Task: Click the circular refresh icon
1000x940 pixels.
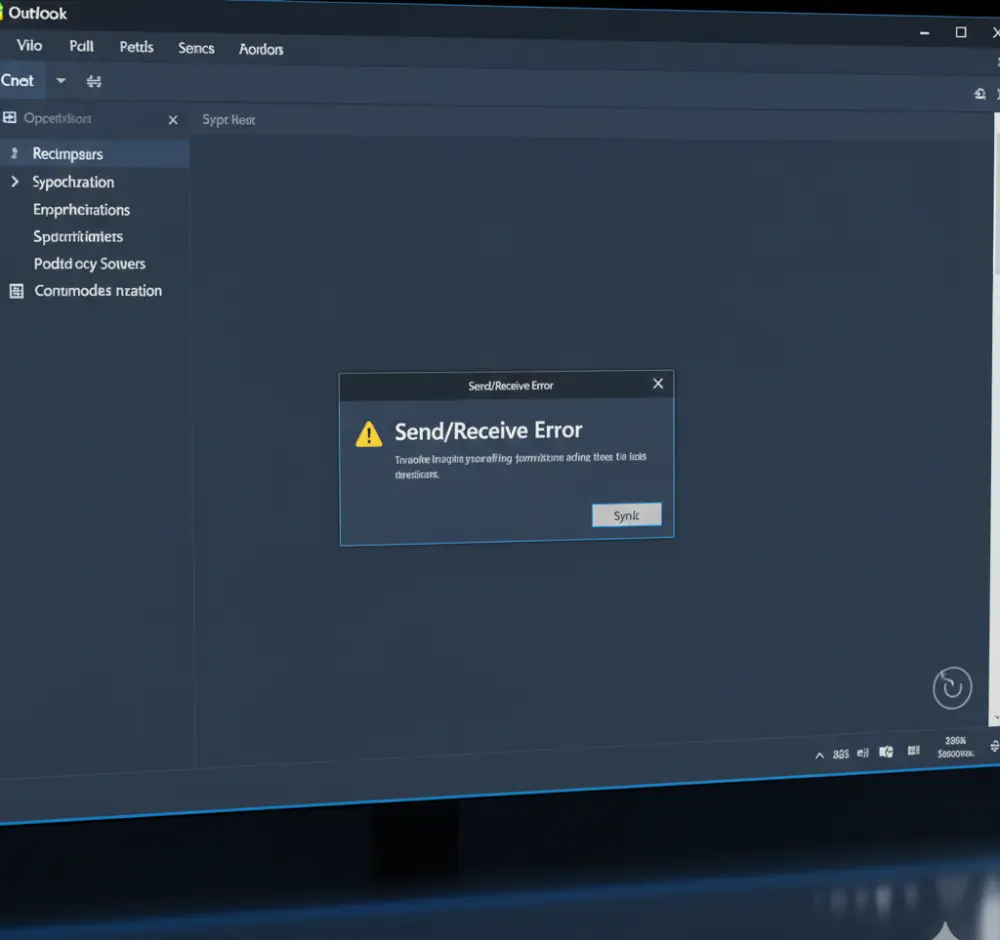Action: point(952,687)
